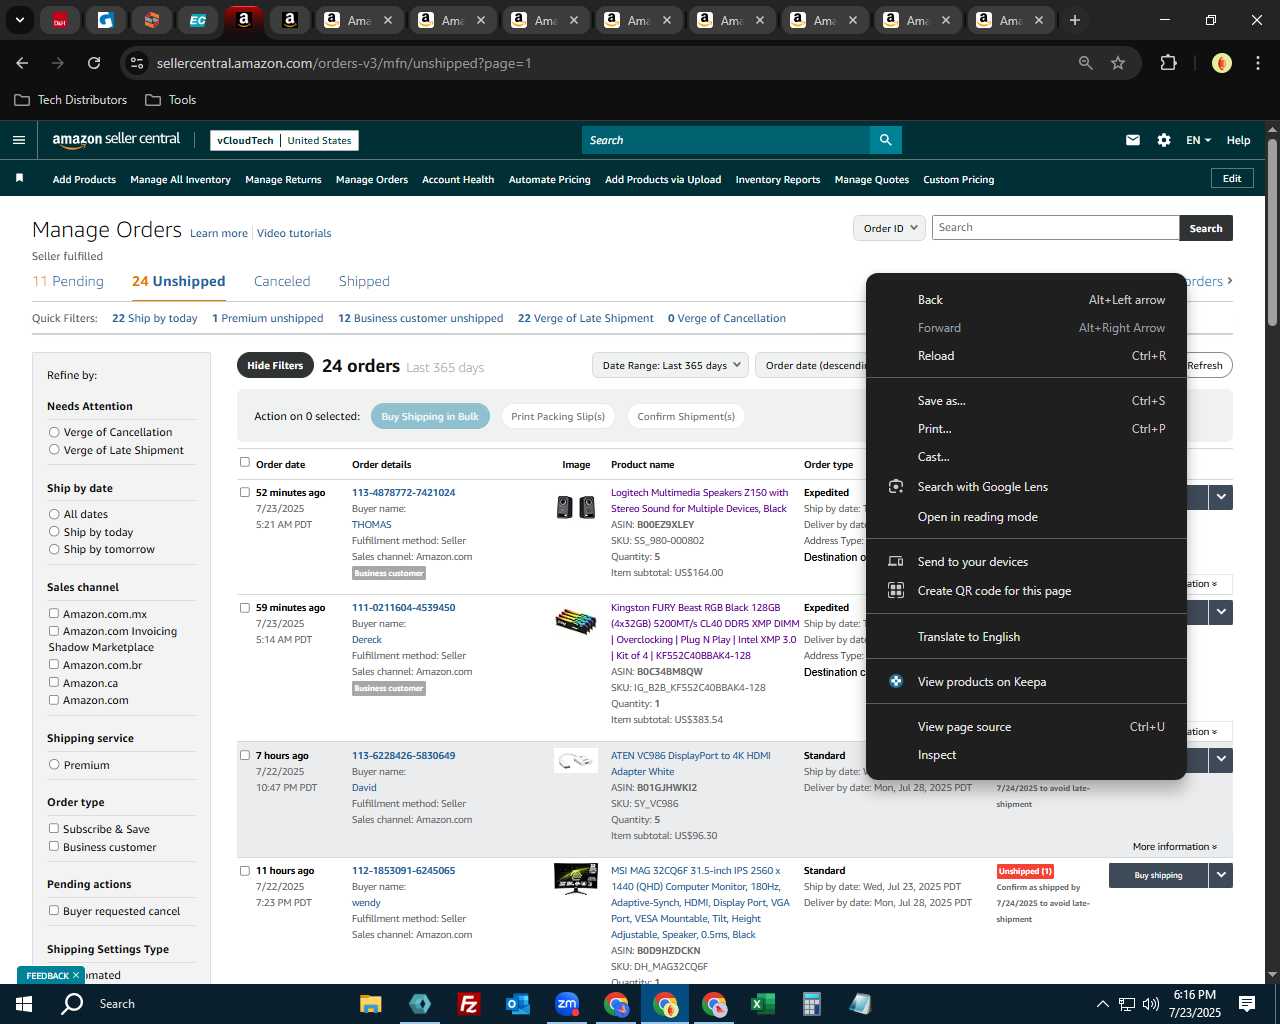1280x1024 pixels.
Task: Expand action arrow for ATEN VC986 order
Action: point(1221,760)
